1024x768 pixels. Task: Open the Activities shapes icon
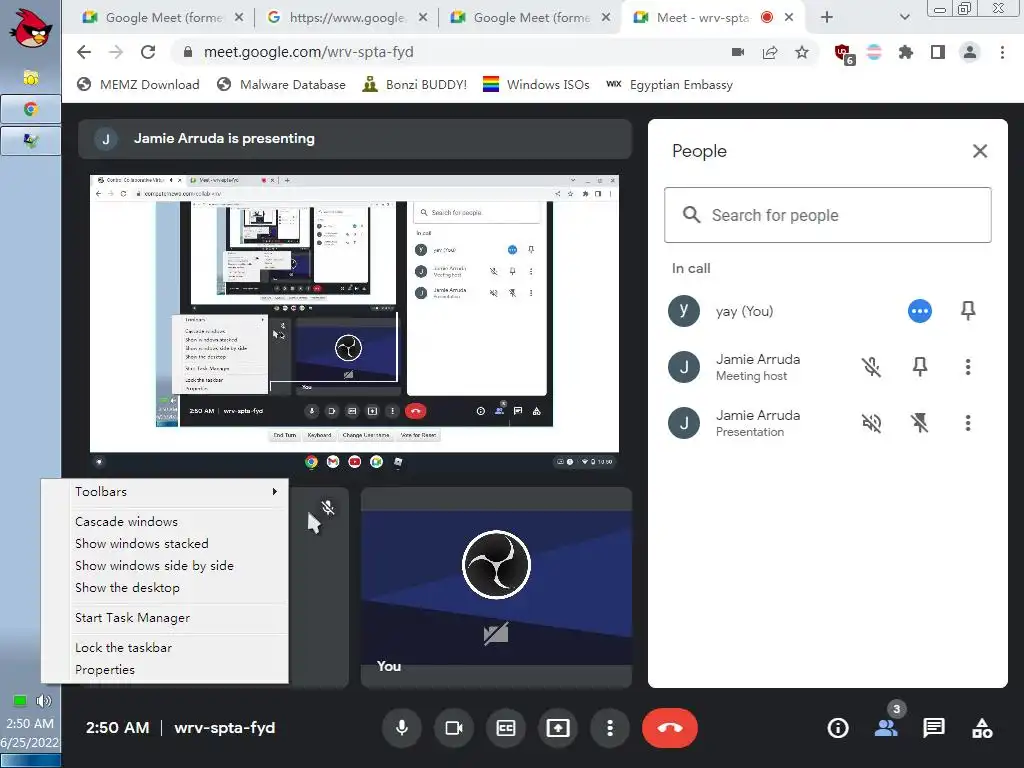point(982,728)
